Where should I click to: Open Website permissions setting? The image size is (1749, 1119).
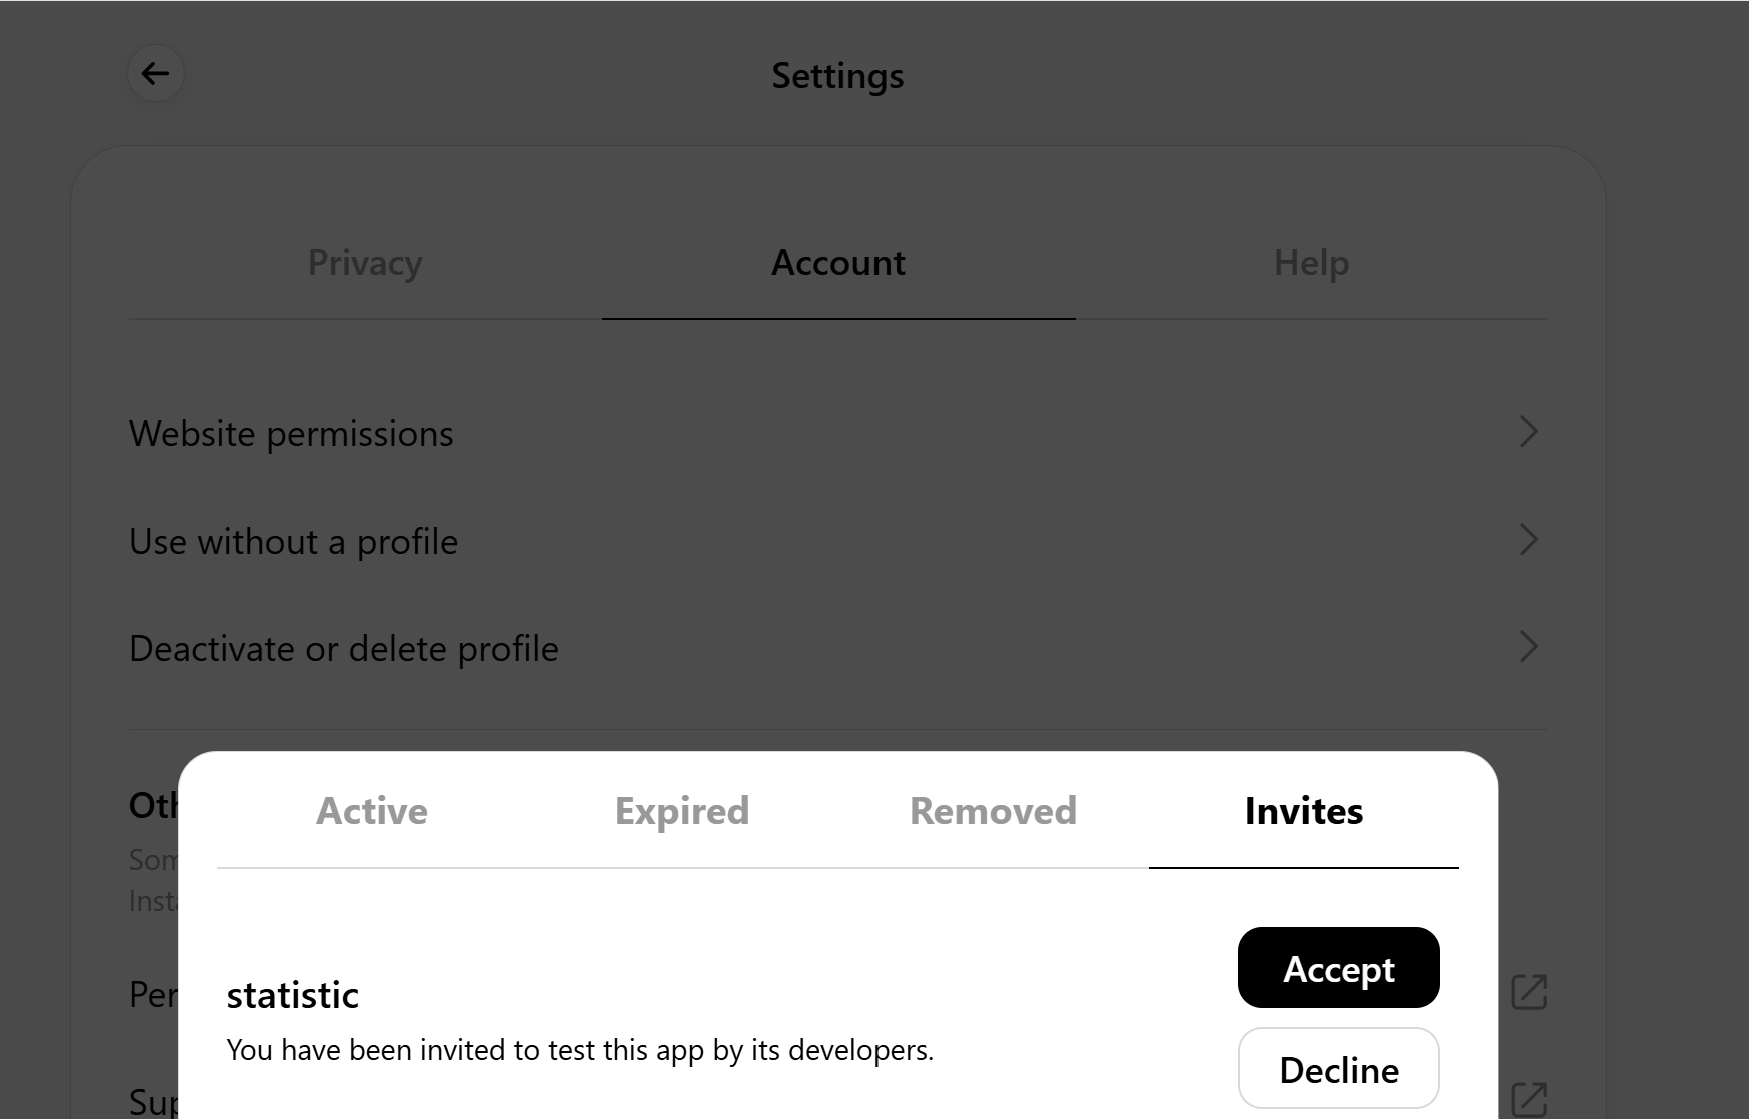[838, 433]
